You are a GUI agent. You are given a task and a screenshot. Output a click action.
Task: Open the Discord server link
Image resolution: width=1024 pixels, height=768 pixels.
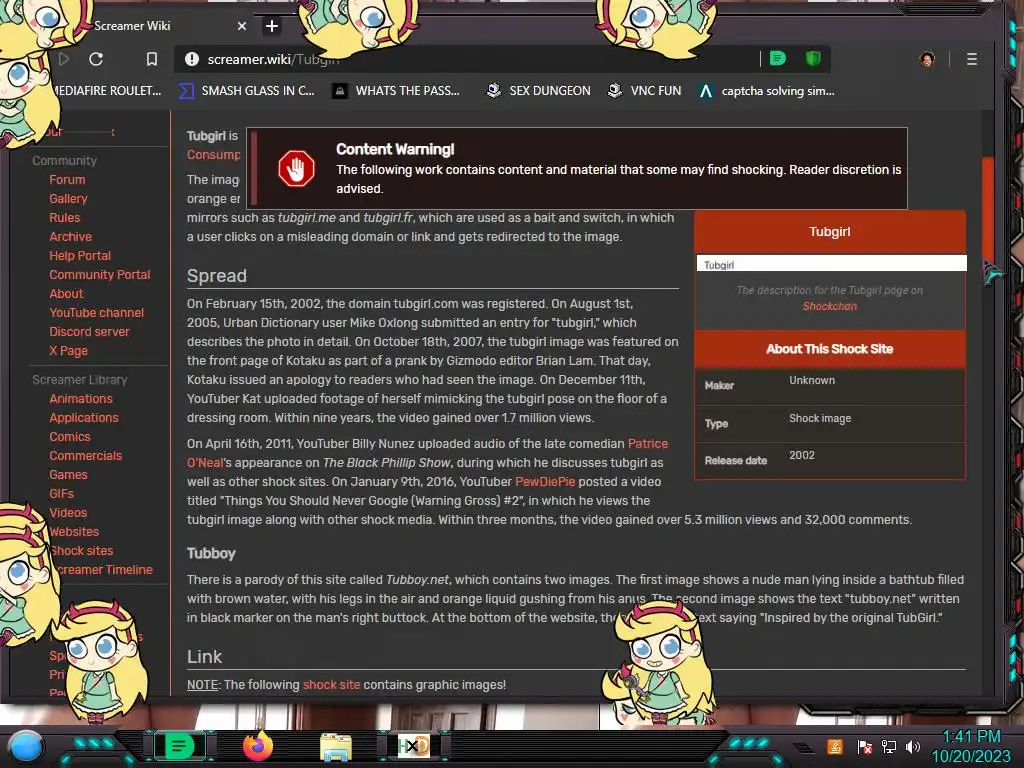(x=89, y=331)
